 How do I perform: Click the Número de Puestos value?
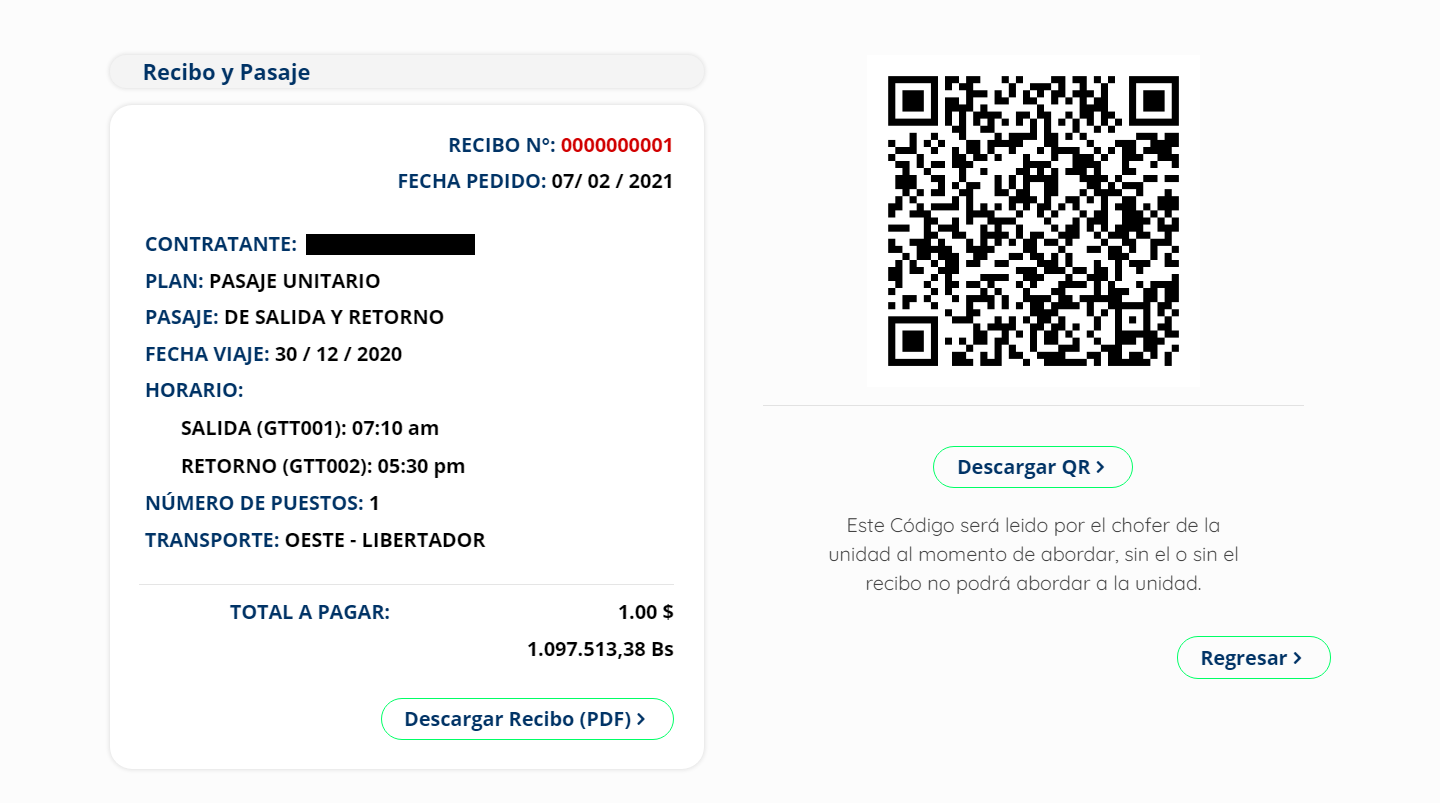374,503
